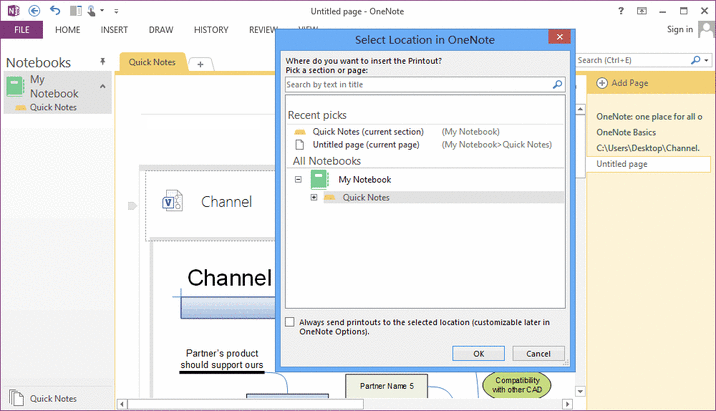The image size is (716, 411).
Task: Select the green My Notebook icon in sidebar
Action: click(15, 86)
